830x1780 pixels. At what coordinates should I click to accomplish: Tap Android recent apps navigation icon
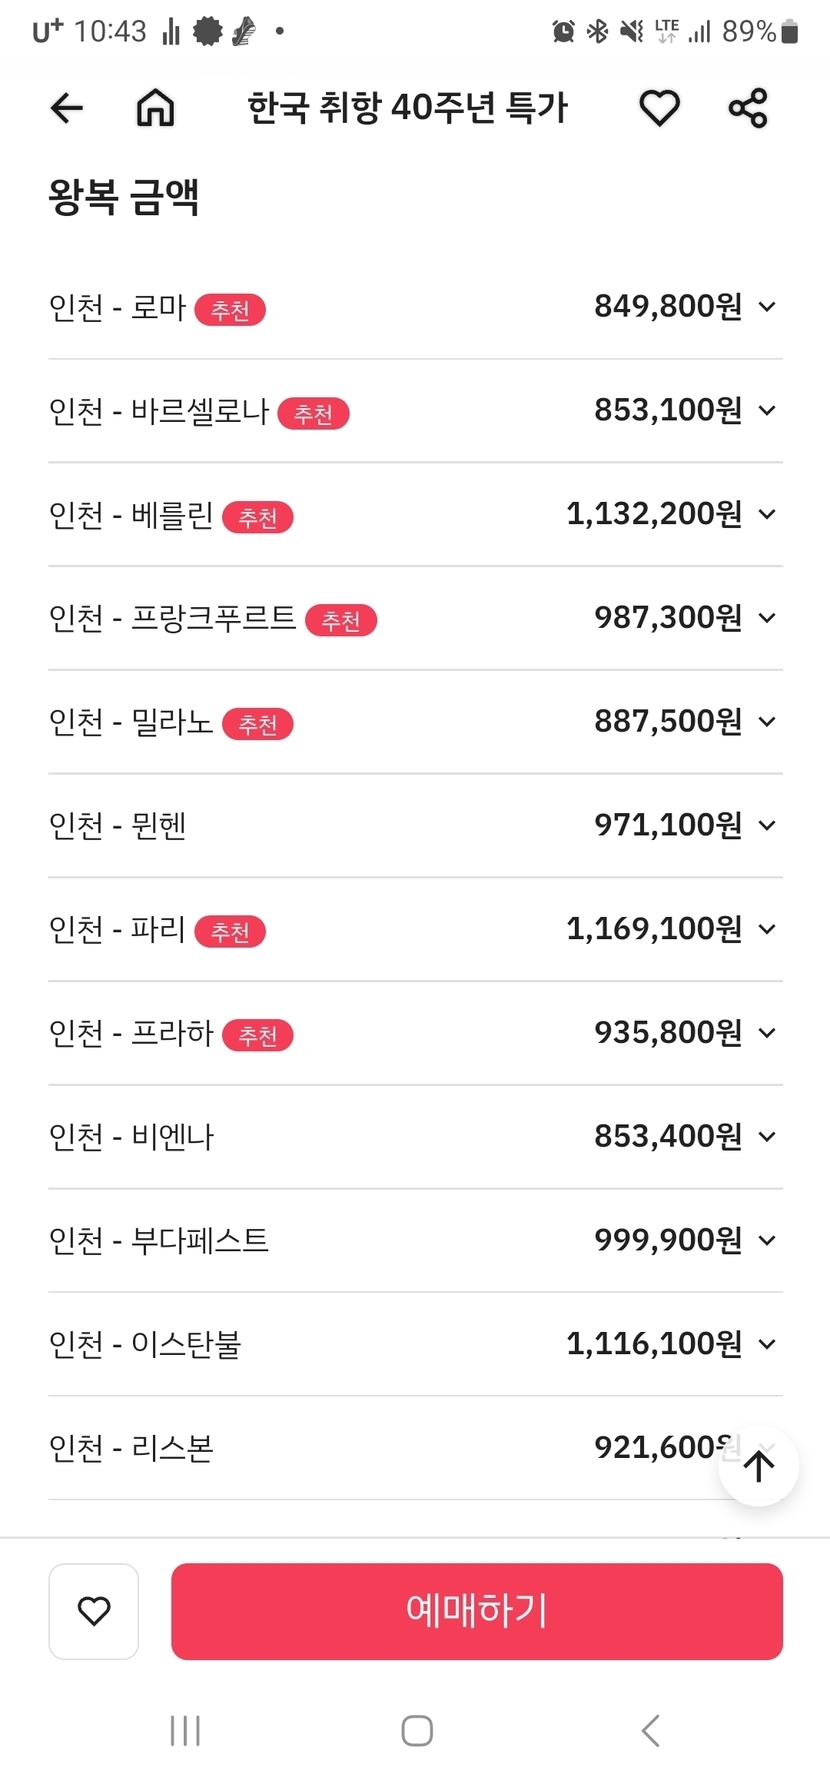point(185,1731)
